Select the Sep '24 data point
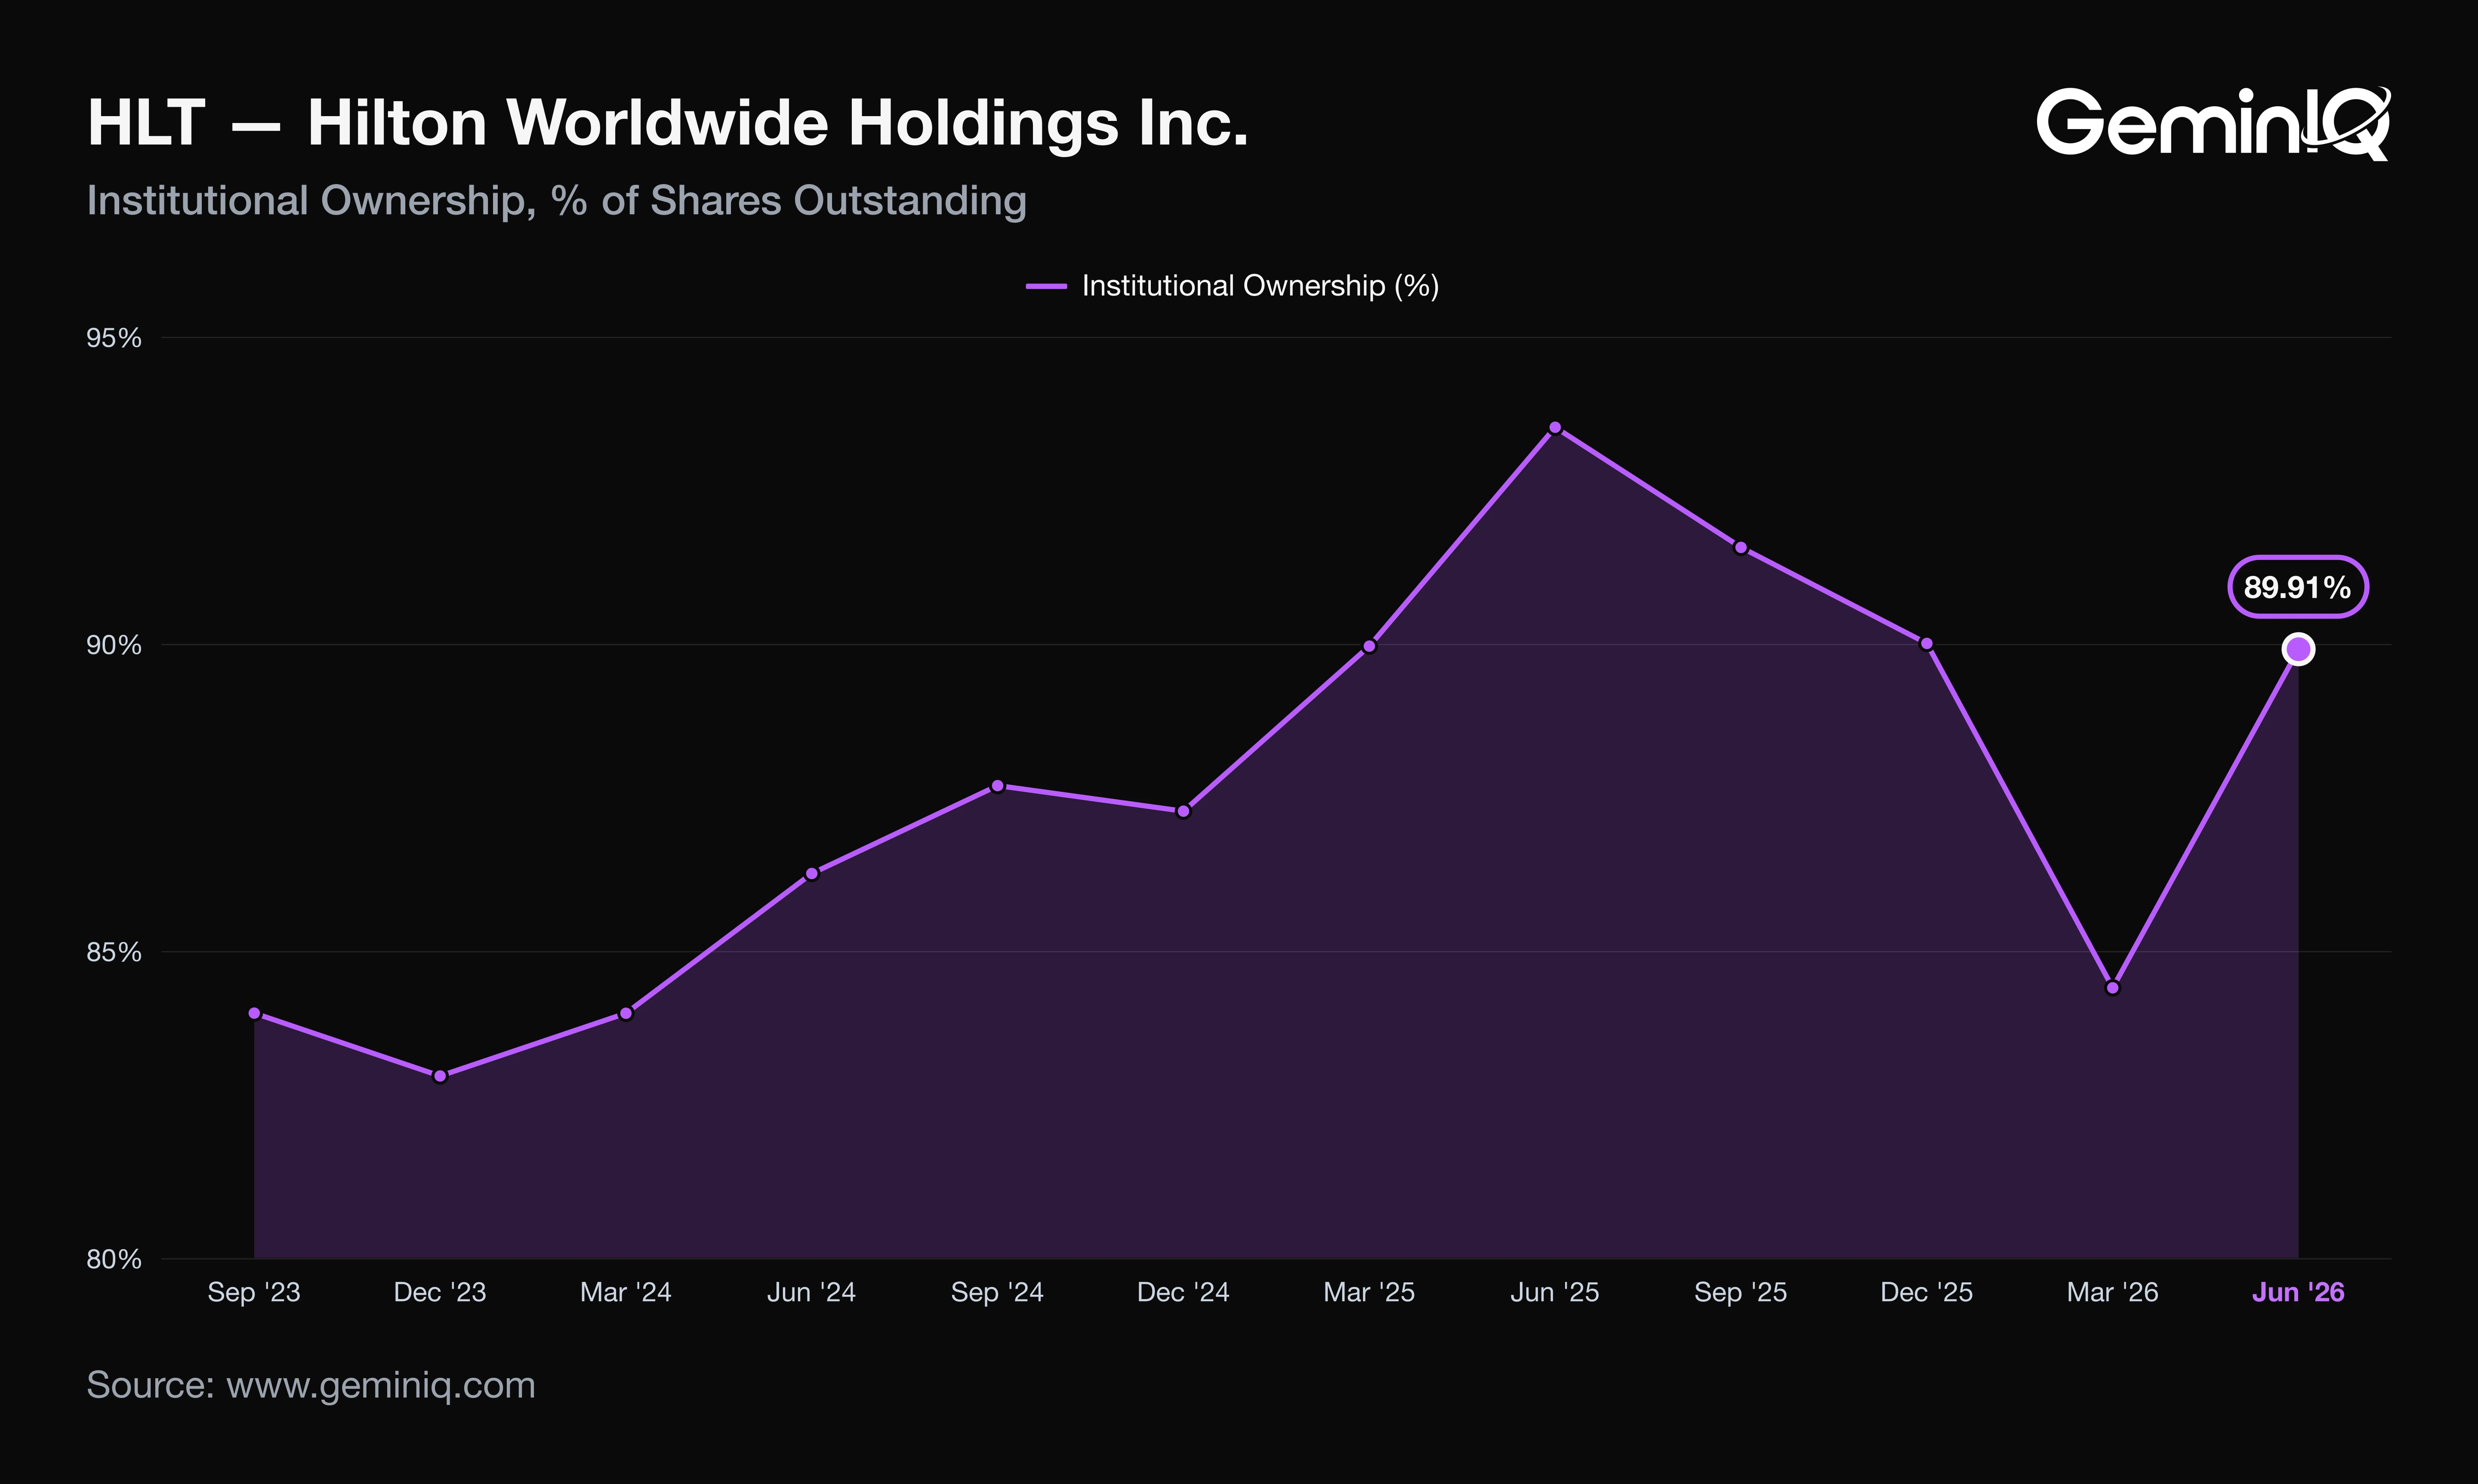 997,786
